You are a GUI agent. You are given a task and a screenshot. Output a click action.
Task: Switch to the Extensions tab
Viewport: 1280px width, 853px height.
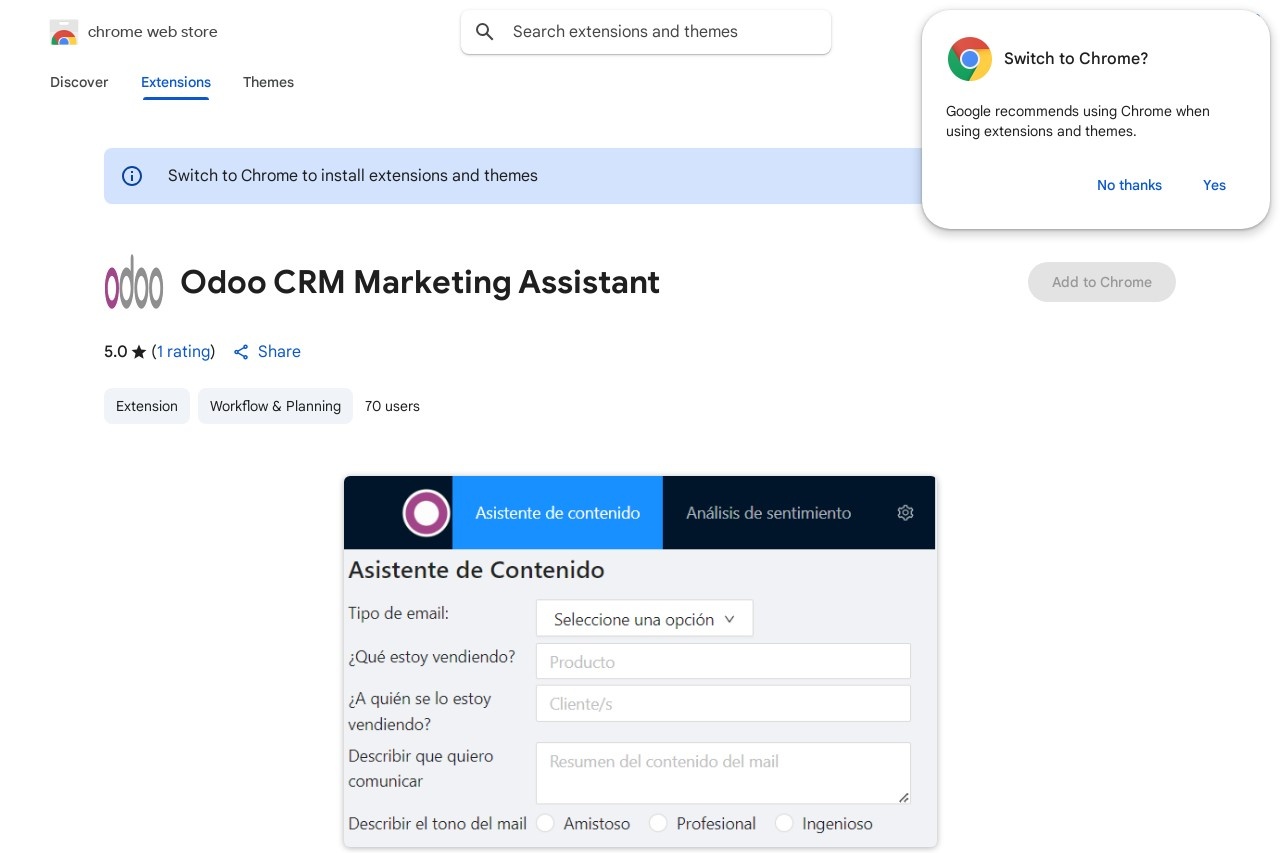tap(176, 82)
